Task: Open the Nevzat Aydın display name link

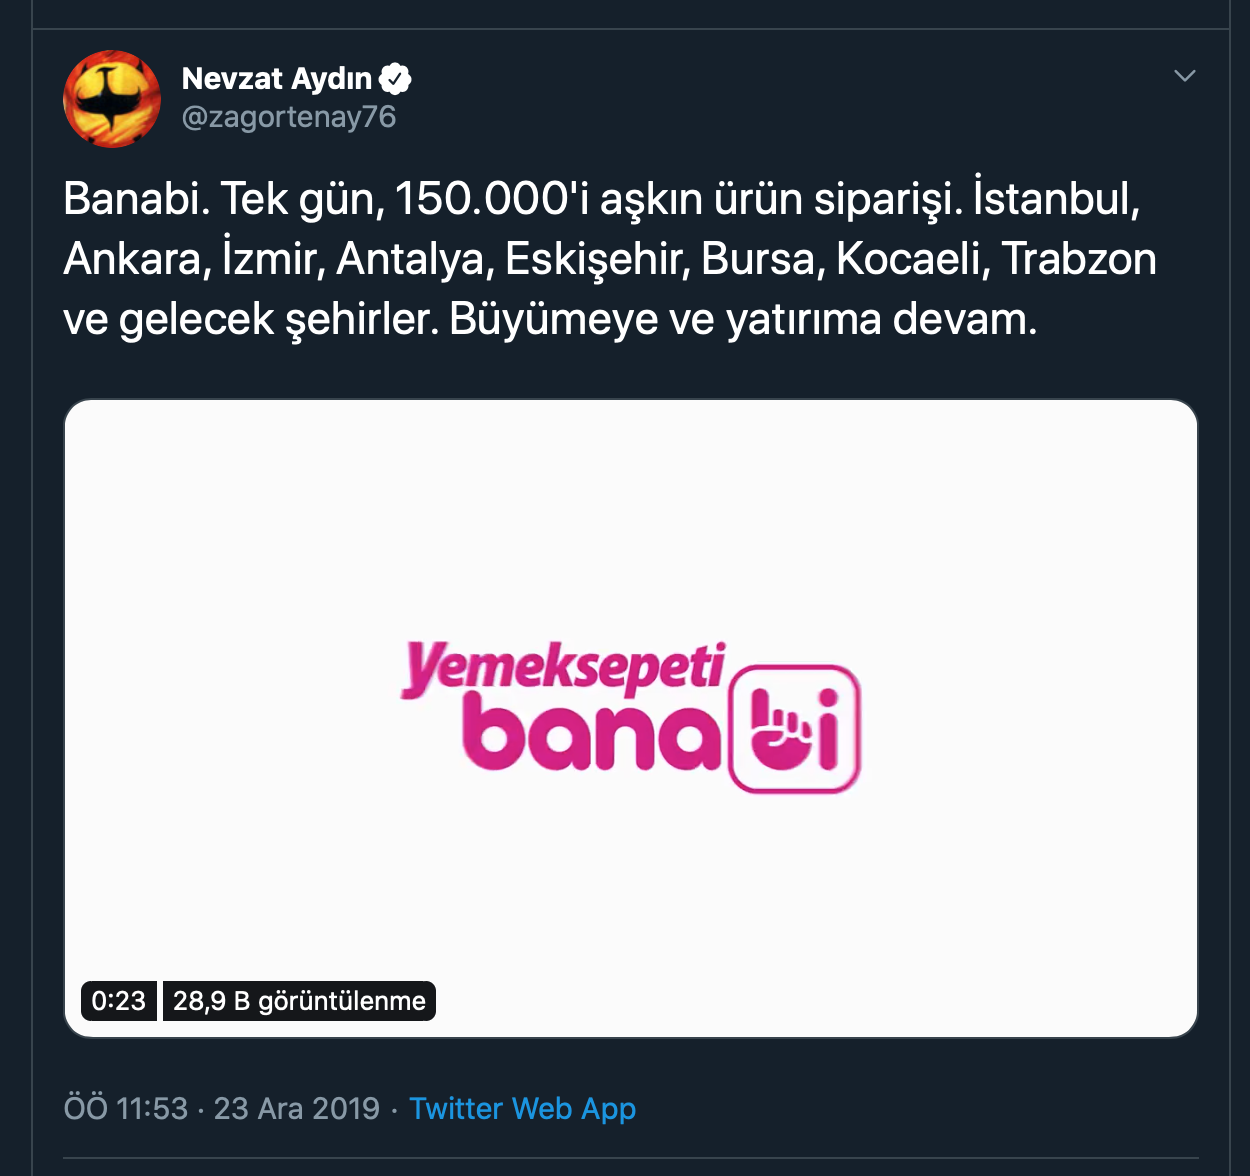Action: pos(276,78)
